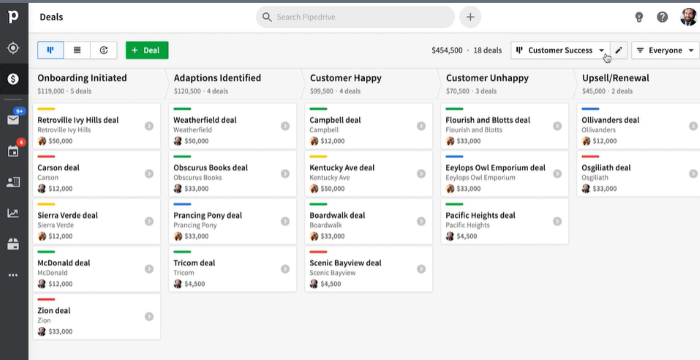Click arrow on Tricom deal card
The width and height of the screenshot is (700, 360).
click(285, 269)
